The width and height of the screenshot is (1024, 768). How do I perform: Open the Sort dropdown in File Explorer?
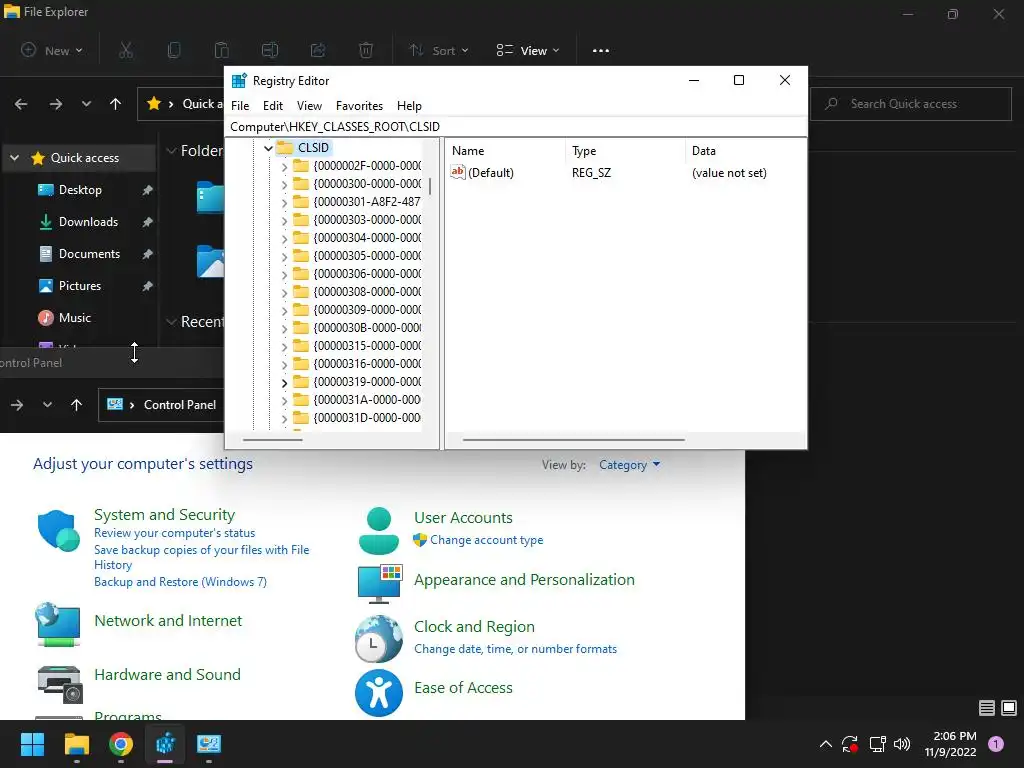pyautogui.click(x=438, y=50)
